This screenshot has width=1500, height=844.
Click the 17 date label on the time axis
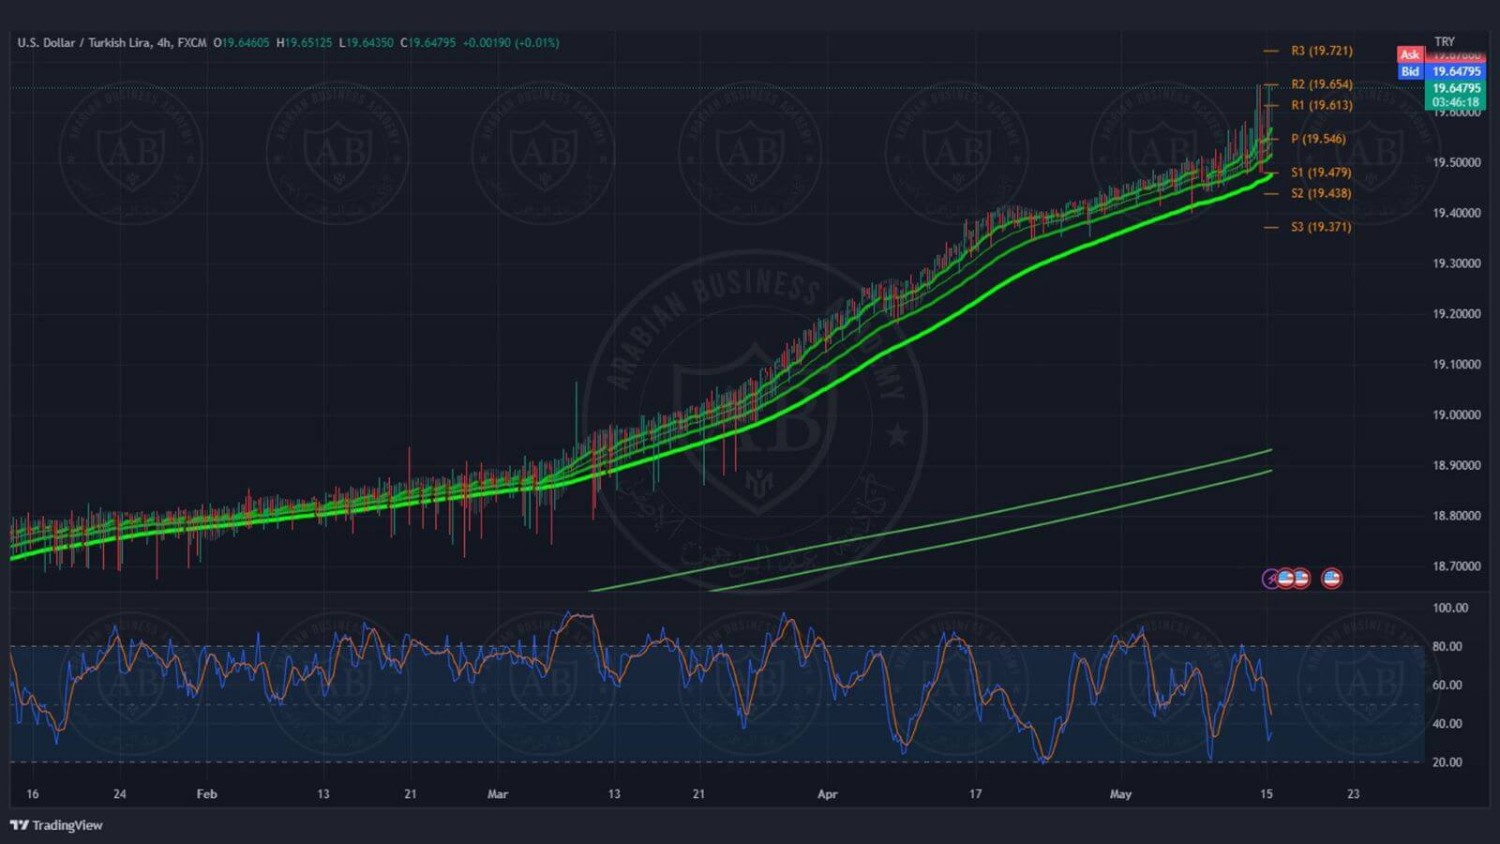point(975,794)
